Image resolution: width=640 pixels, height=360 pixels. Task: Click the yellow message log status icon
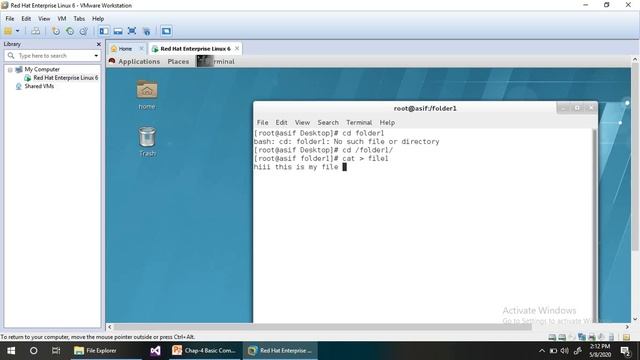626,337
